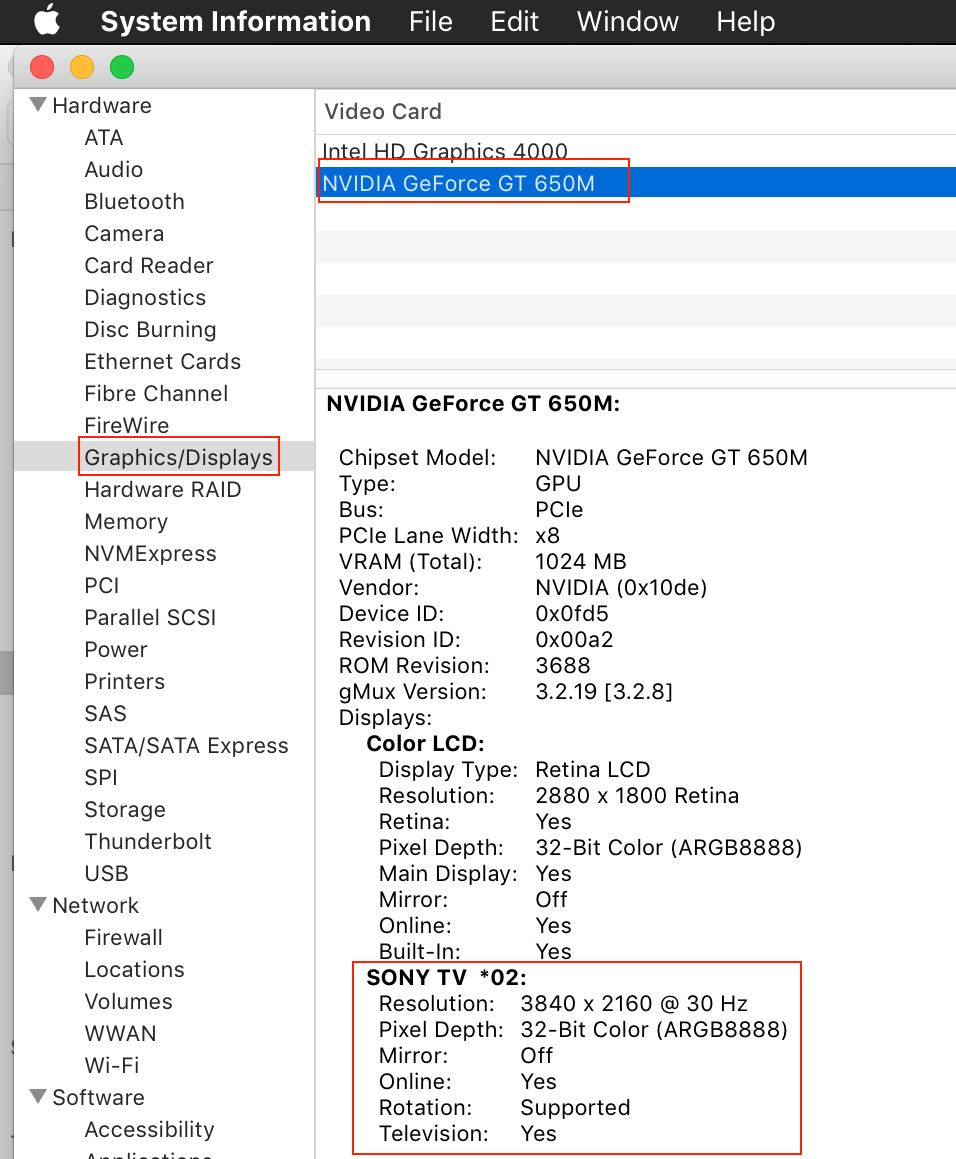
Task: Select NVMExpress in the sidebar
Action: 150,553
